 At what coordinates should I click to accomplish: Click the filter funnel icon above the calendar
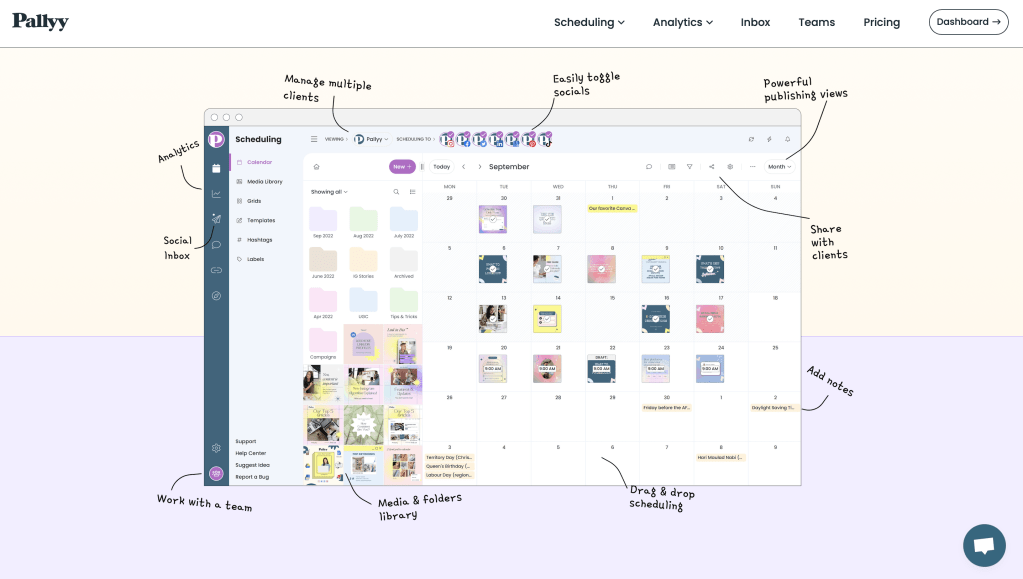[689, 167]
